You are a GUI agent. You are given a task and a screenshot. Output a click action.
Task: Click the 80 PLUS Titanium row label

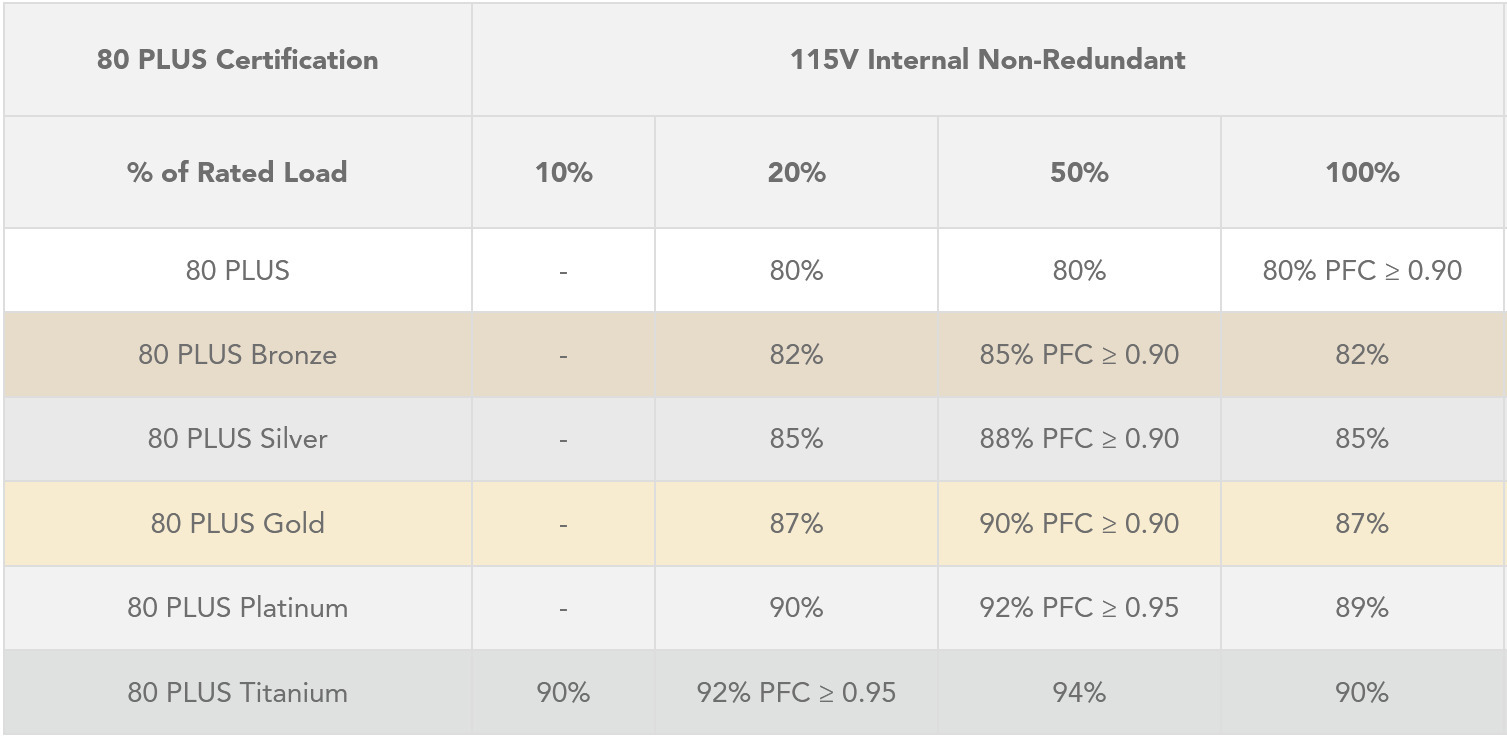[238, 692]
